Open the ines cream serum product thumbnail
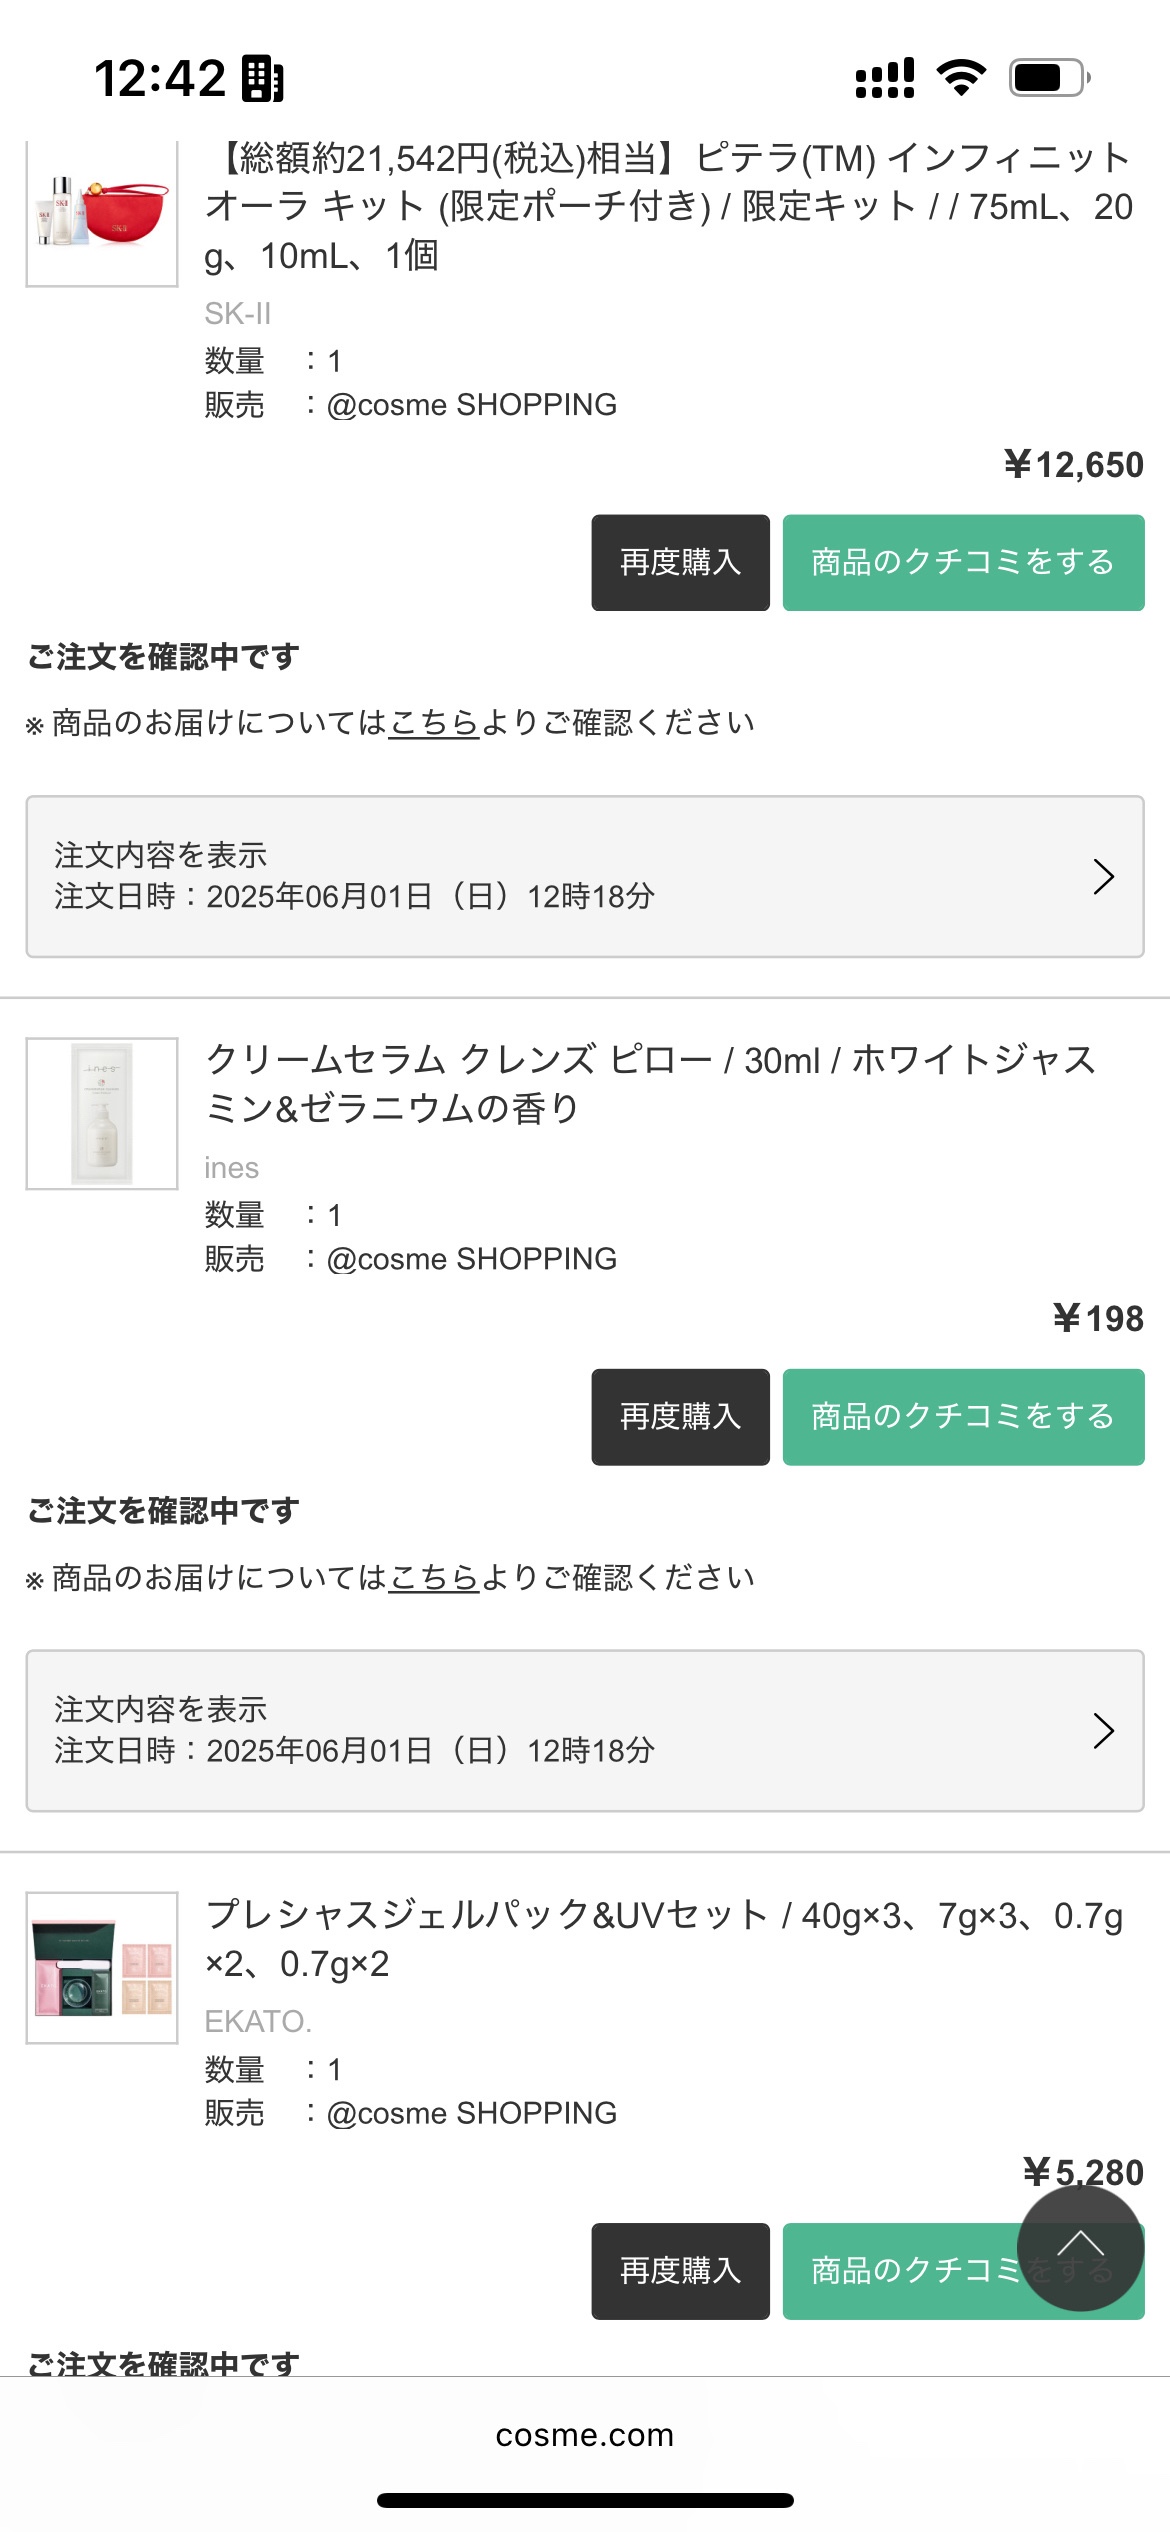Screen dimensions: 1170x2532 (102, 1113)
